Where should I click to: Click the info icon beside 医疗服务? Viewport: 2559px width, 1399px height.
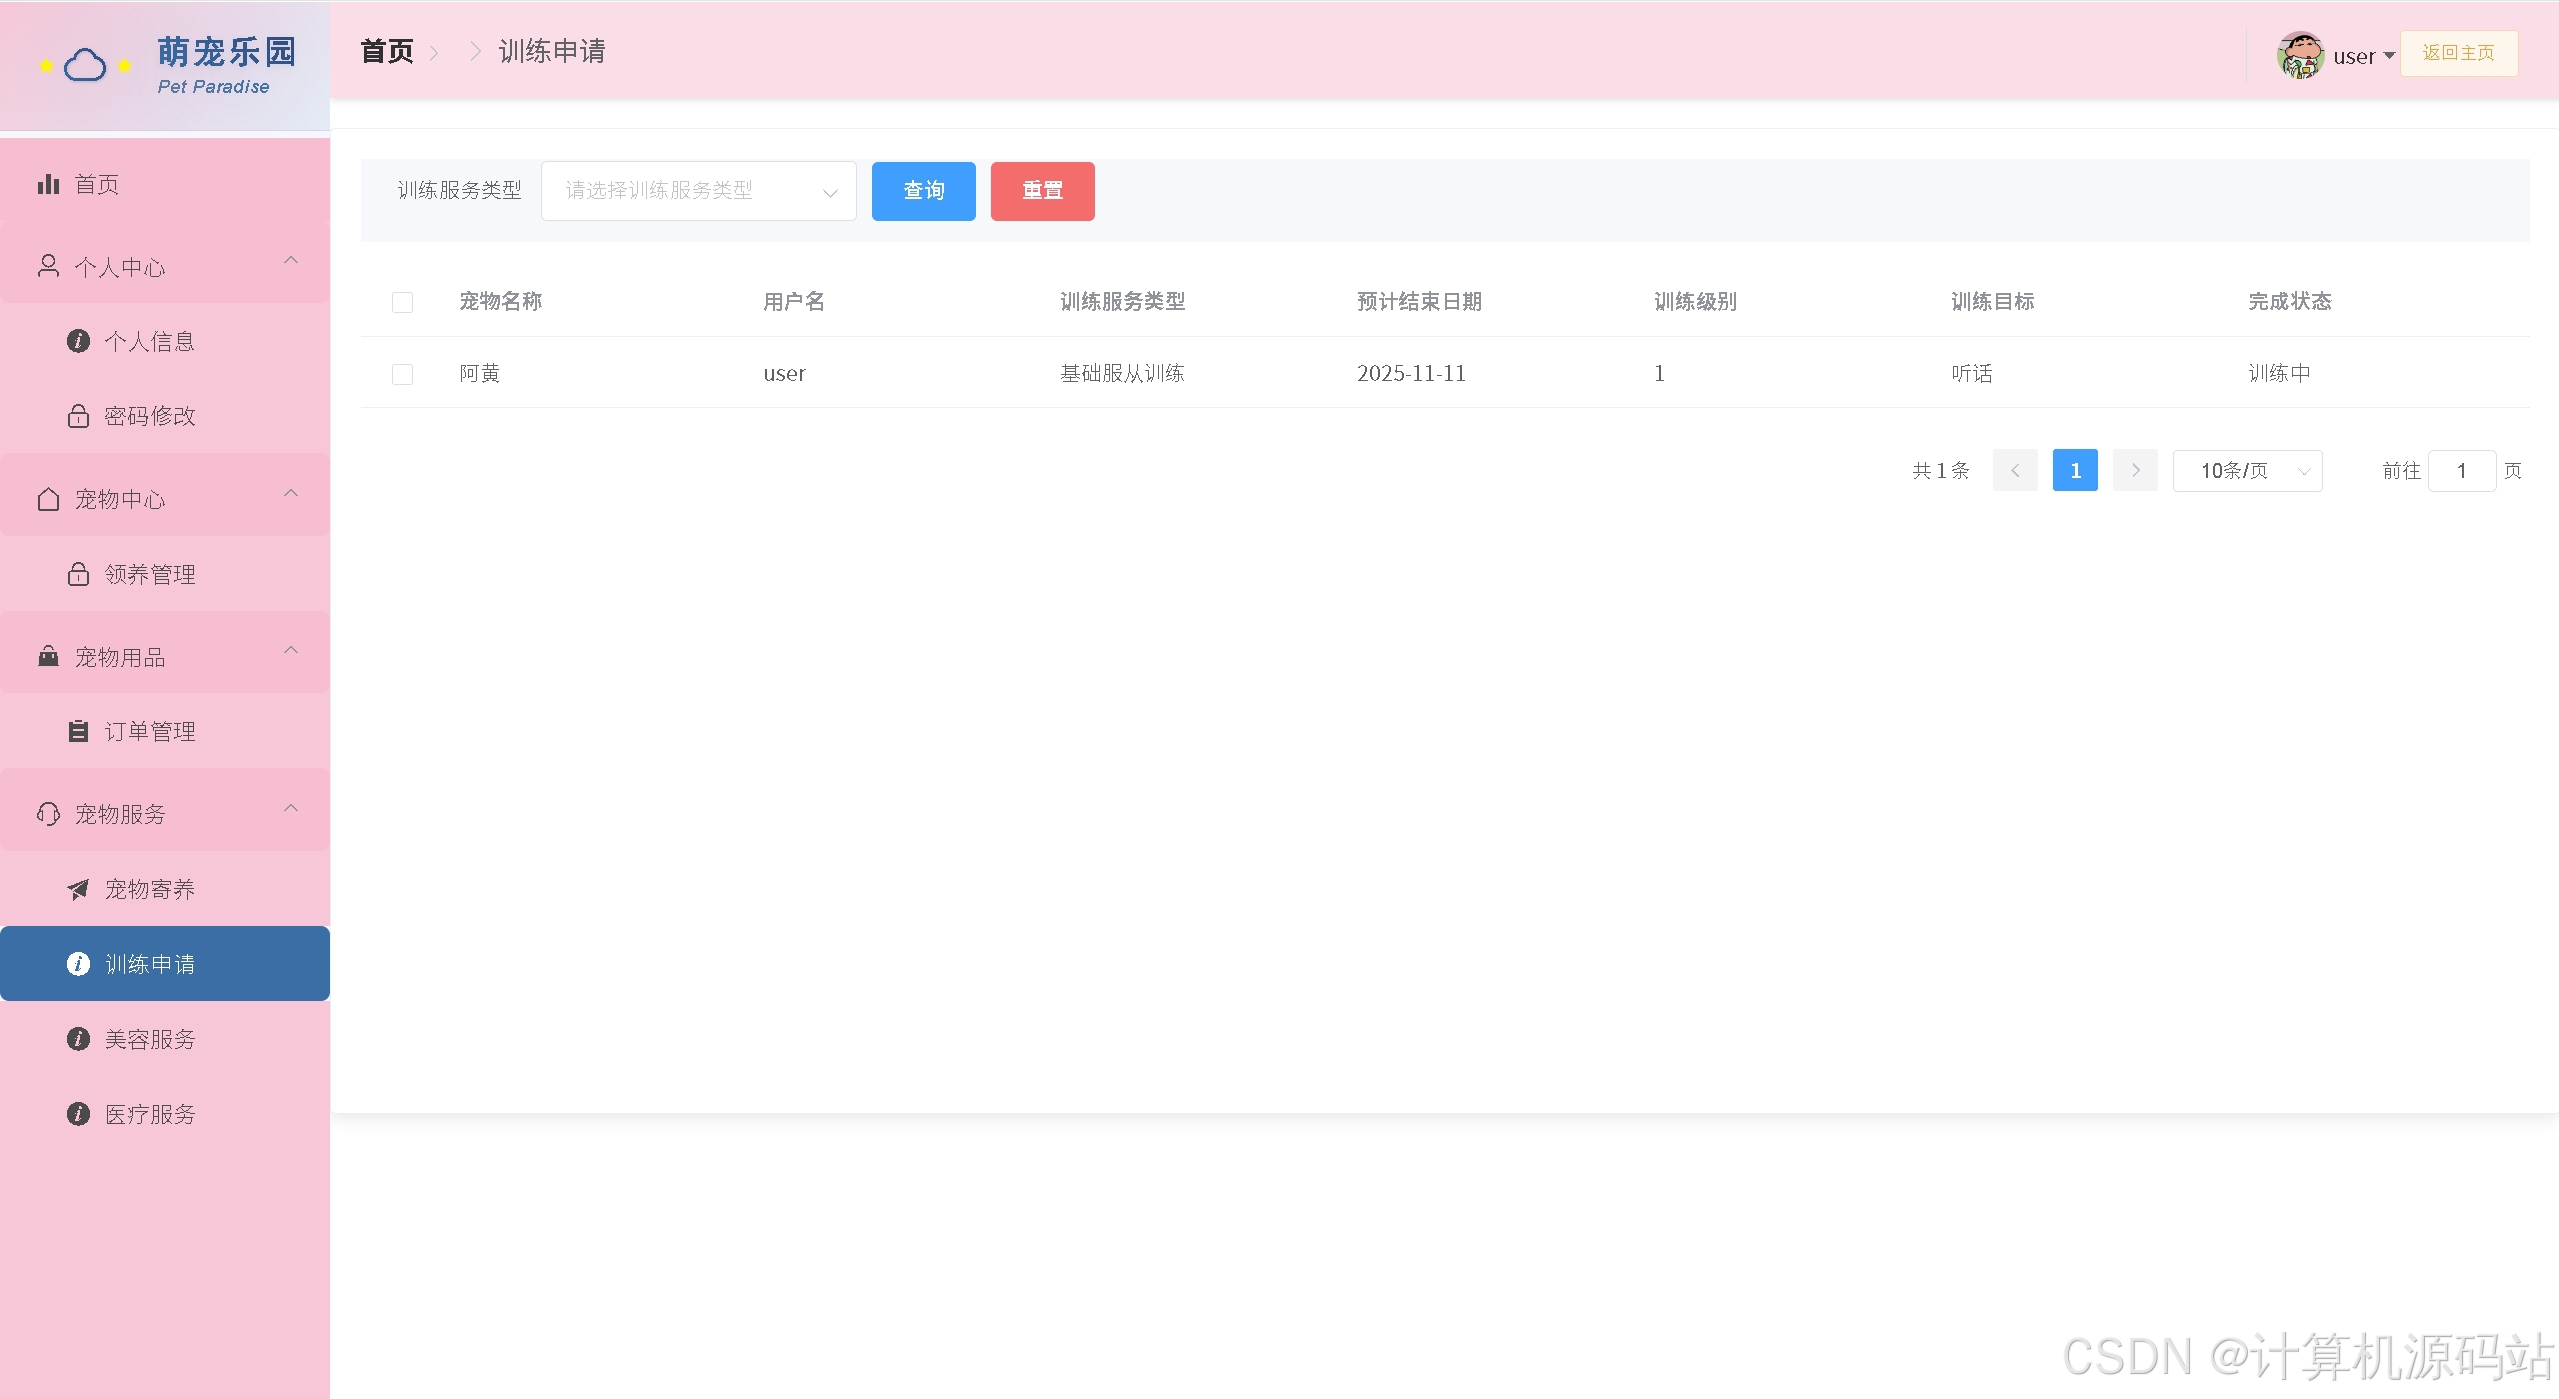[x=78, y=1114]
